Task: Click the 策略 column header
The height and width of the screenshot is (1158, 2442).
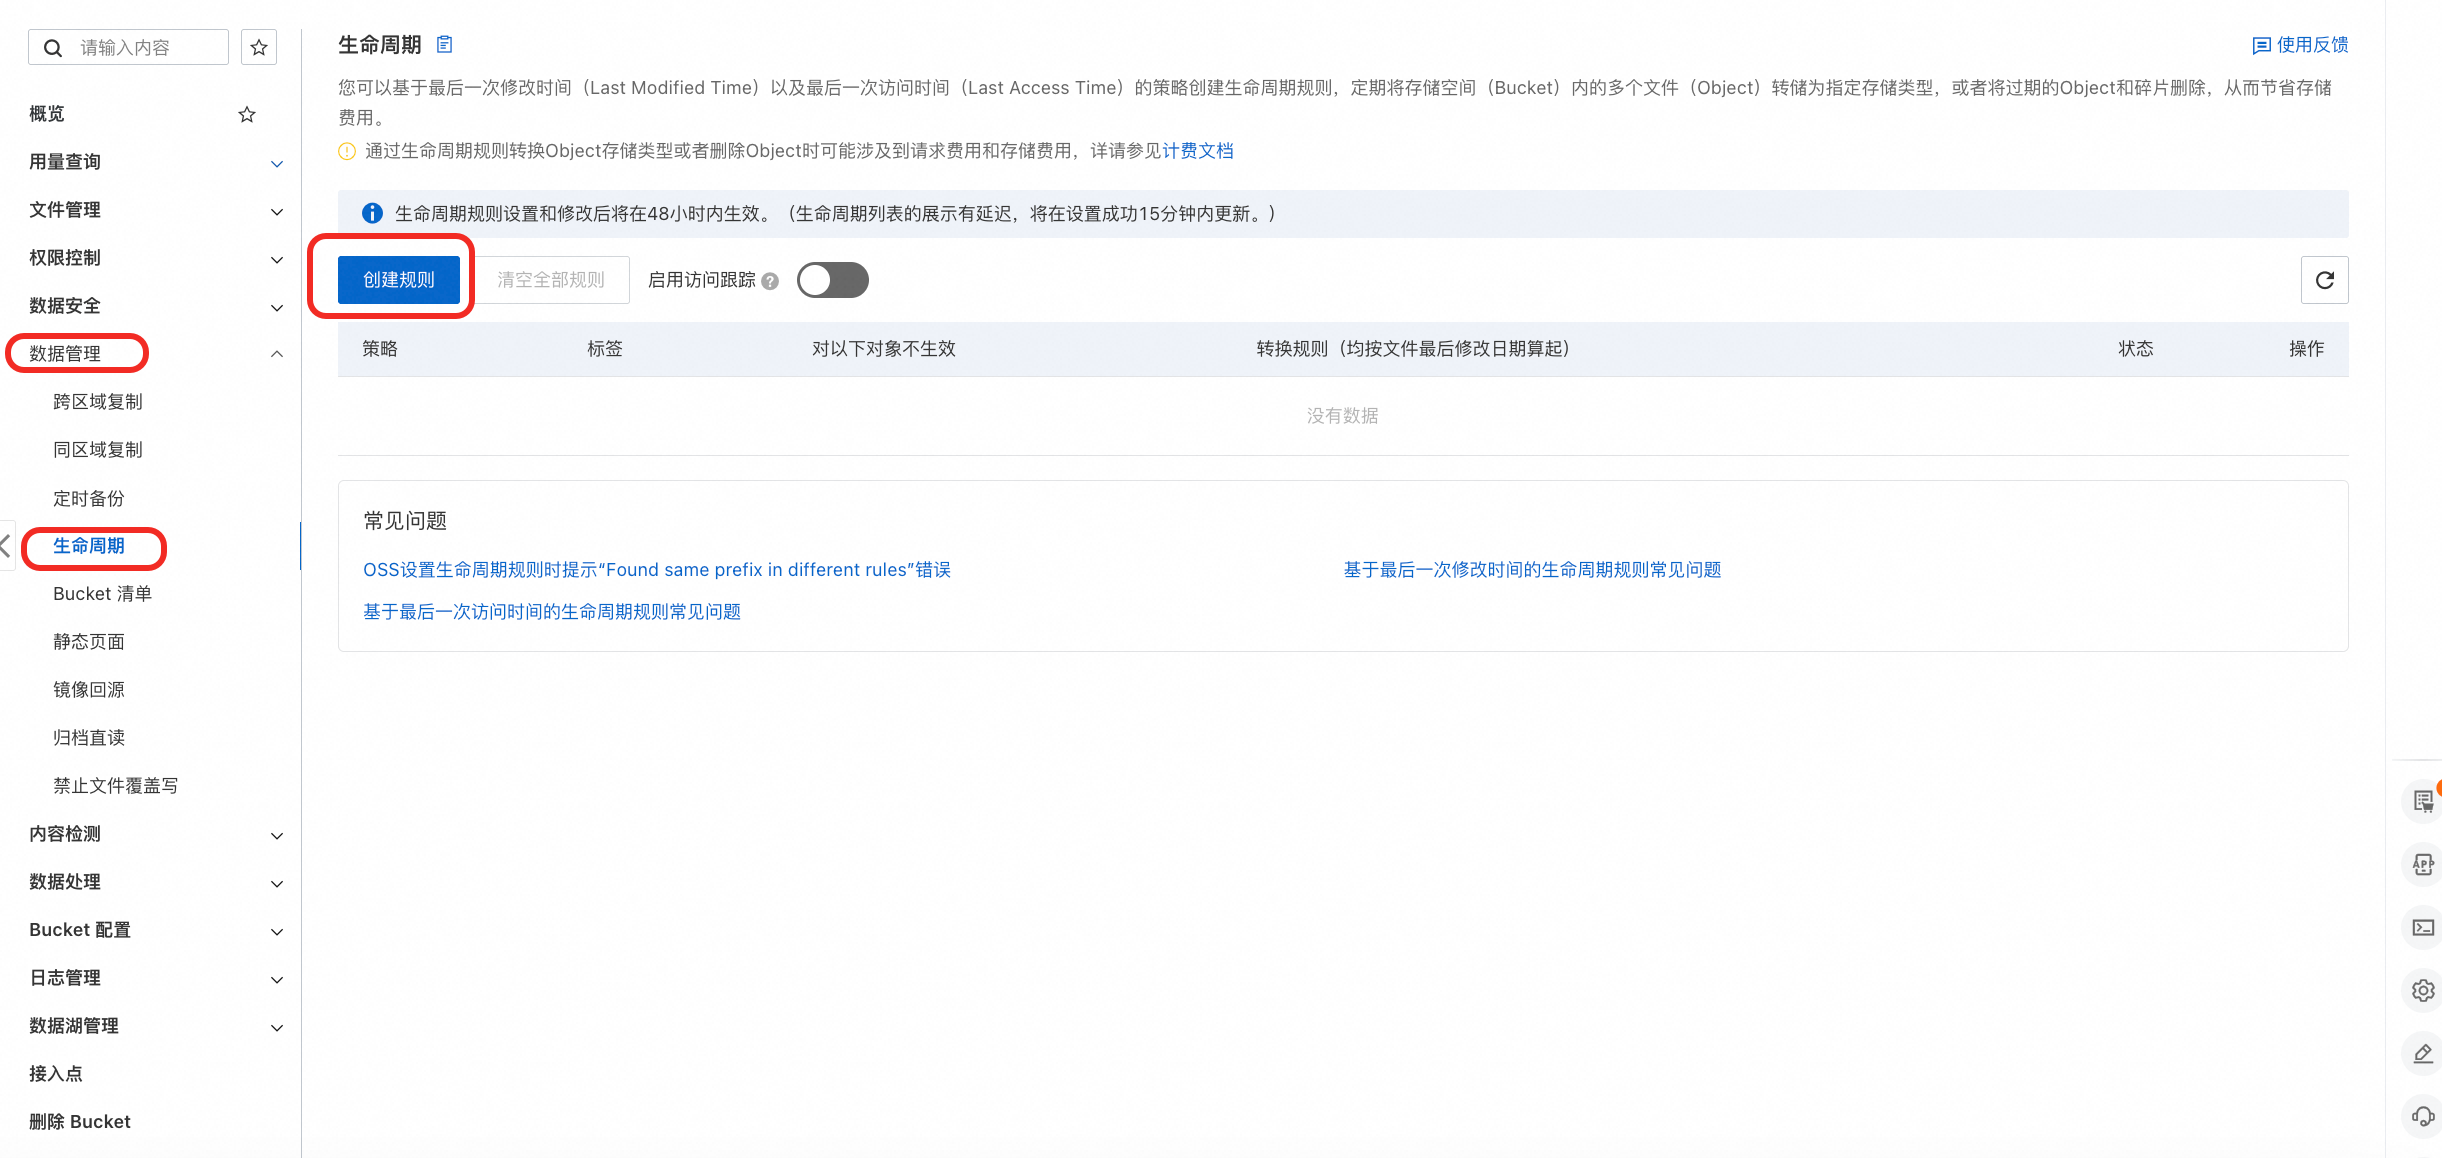Action: pos(380,349)
